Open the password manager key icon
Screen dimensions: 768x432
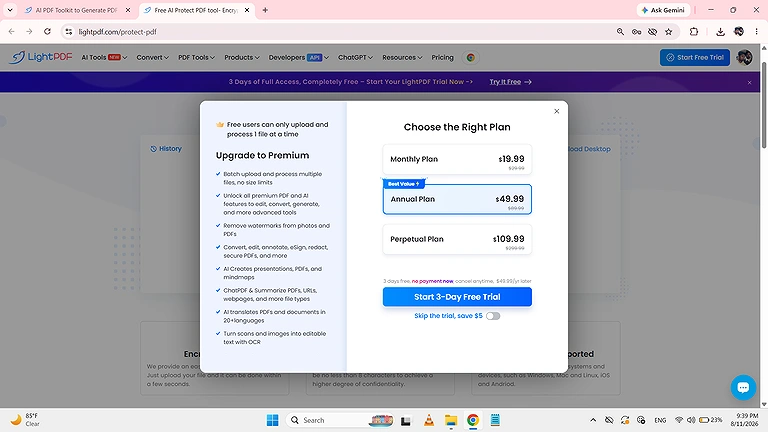(x=636, y=32)
